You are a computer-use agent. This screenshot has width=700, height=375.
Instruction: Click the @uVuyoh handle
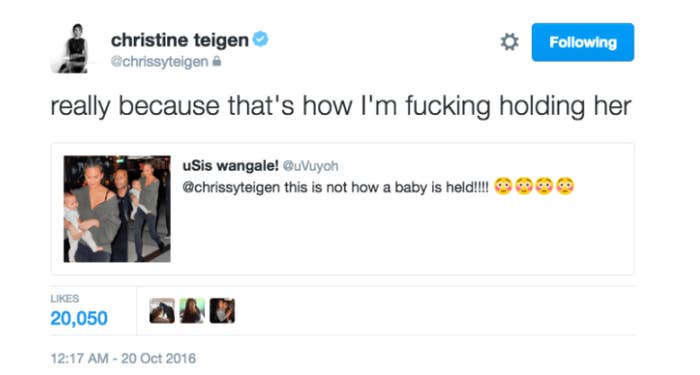pos(310,166)
